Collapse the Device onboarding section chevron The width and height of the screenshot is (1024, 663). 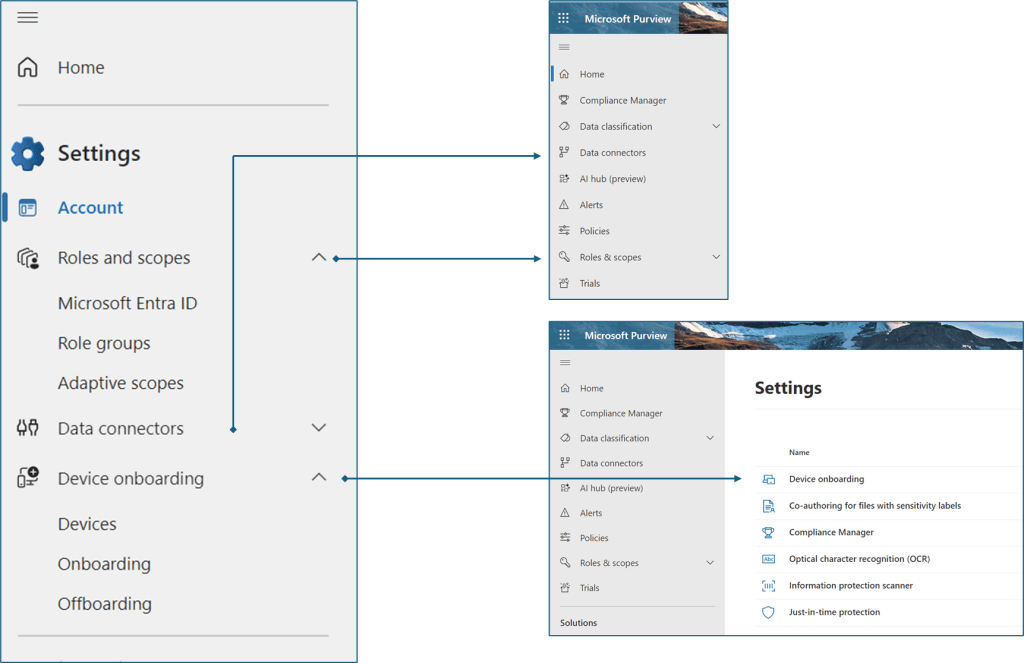click(x=319, y=478)
